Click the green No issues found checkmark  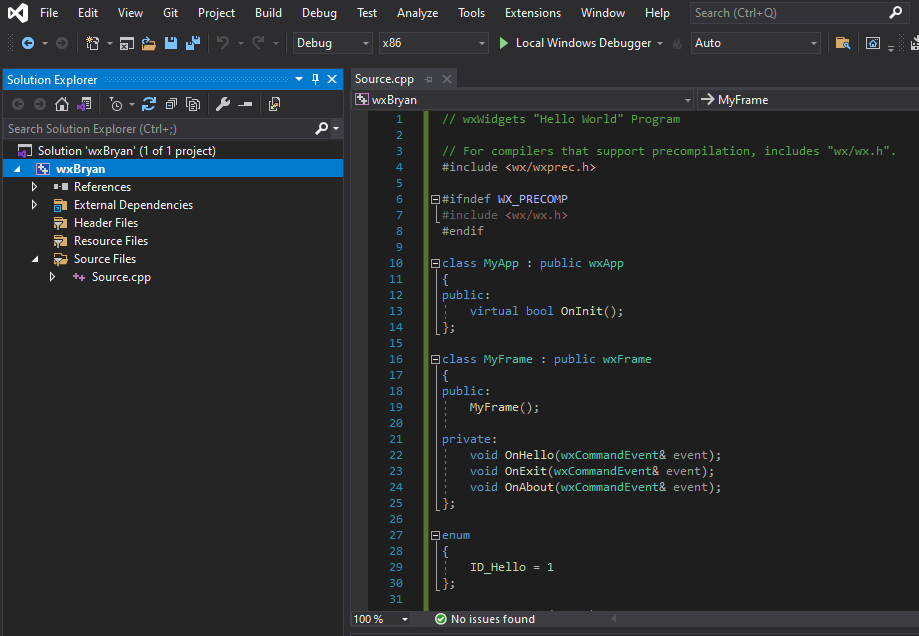point(441,618)
